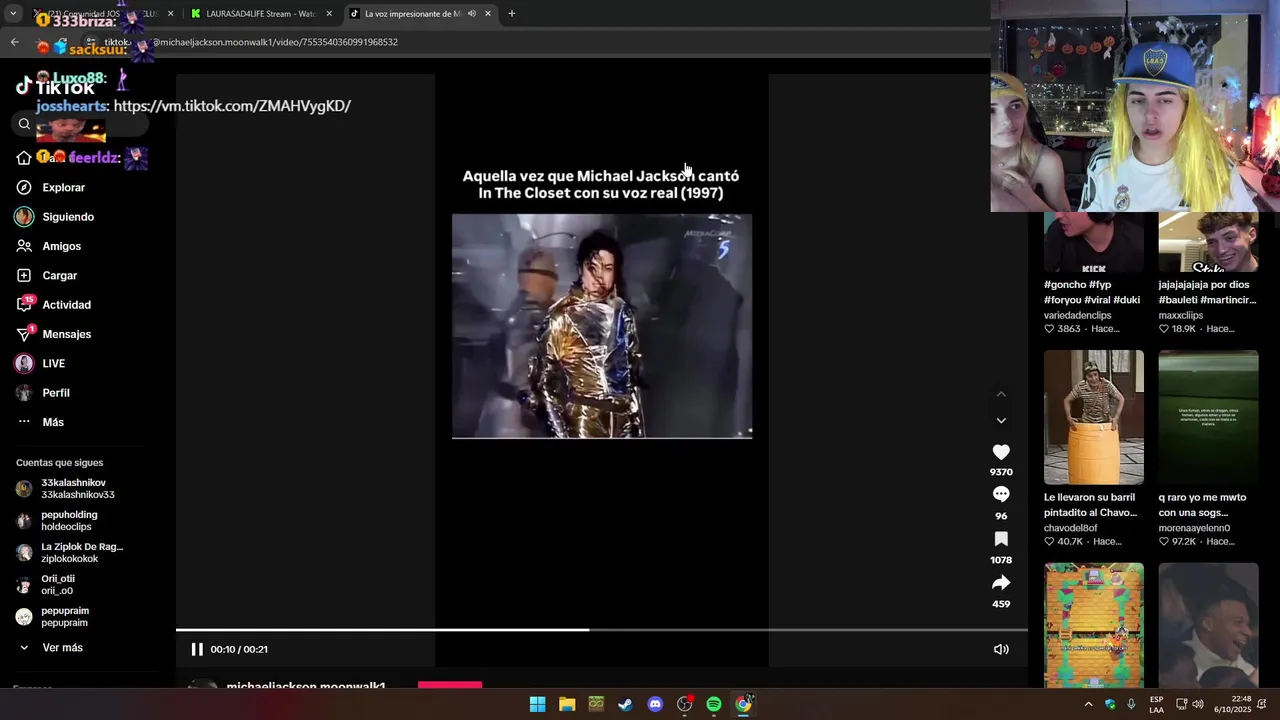Mute the TikTok tab audio indicator
This screenshot has height=720, width=1280.
472,14
